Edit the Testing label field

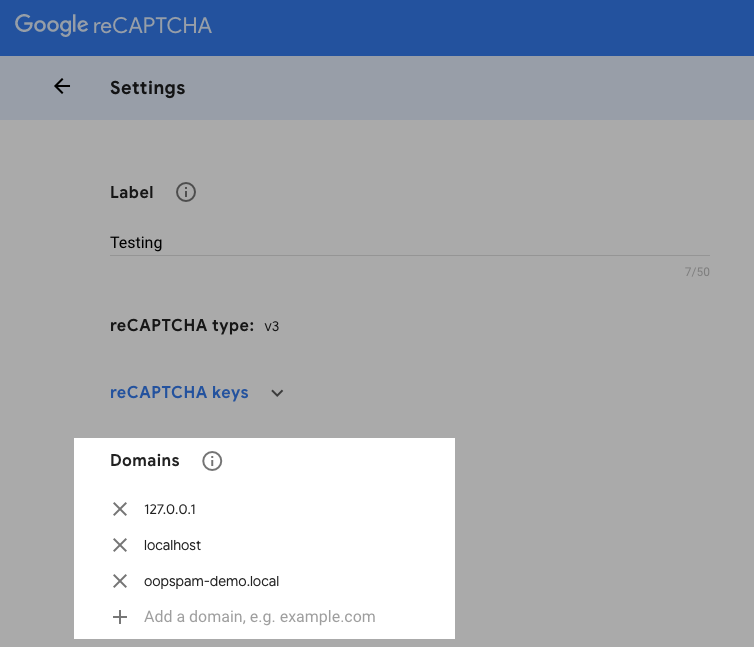tap(410, 243)
